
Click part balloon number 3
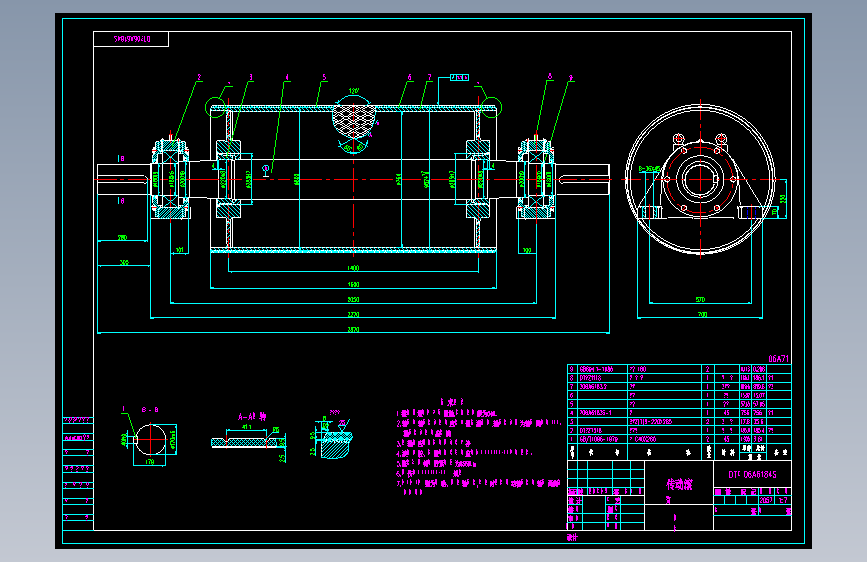pos(251,77)
